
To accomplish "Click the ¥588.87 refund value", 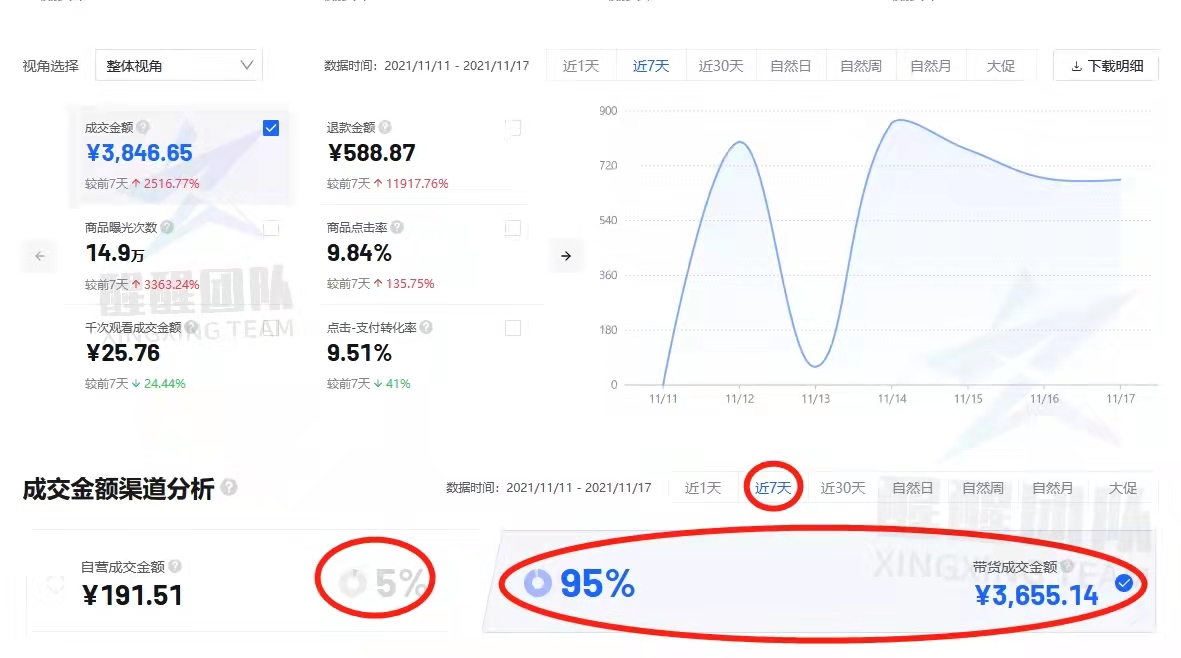I will (x=371, y=153).
